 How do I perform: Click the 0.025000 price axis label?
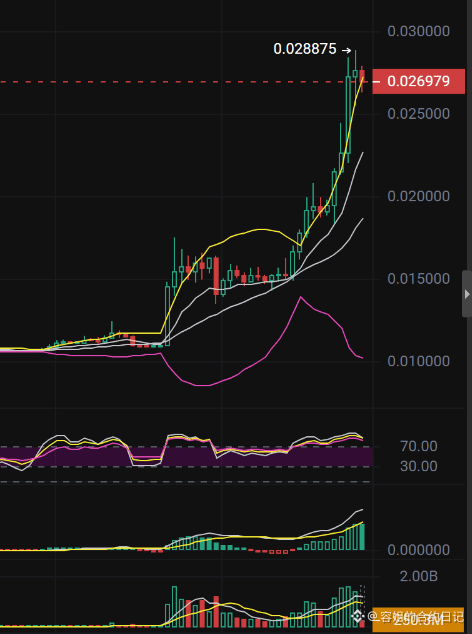(x=418, y=114)
